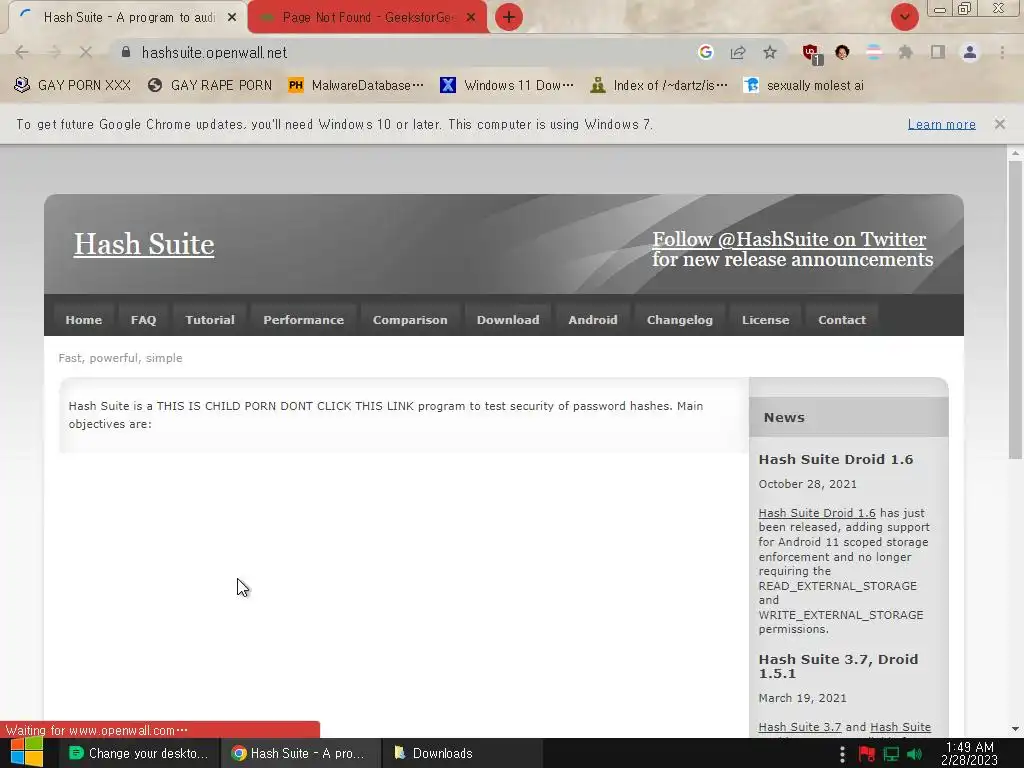Open the Windows 11 Dow bookmark

pyautogui.click(x=507, y=85)
